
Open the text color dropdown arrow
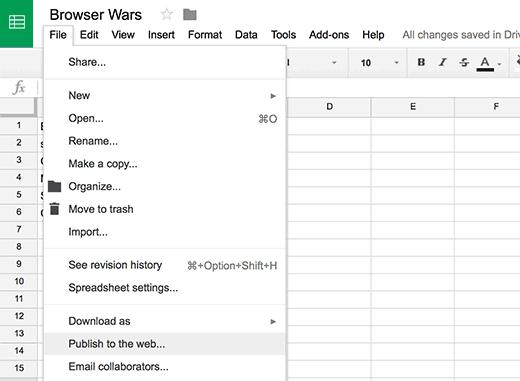point(499,63)
